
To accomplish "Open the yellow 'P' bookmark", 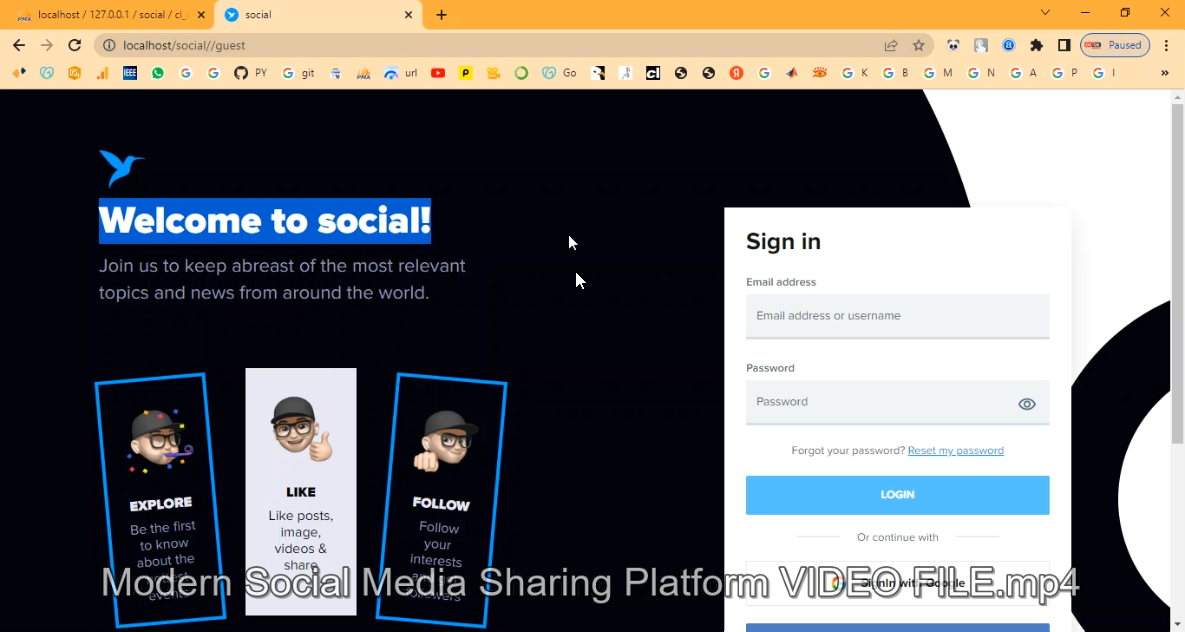I will pos(466,73).
